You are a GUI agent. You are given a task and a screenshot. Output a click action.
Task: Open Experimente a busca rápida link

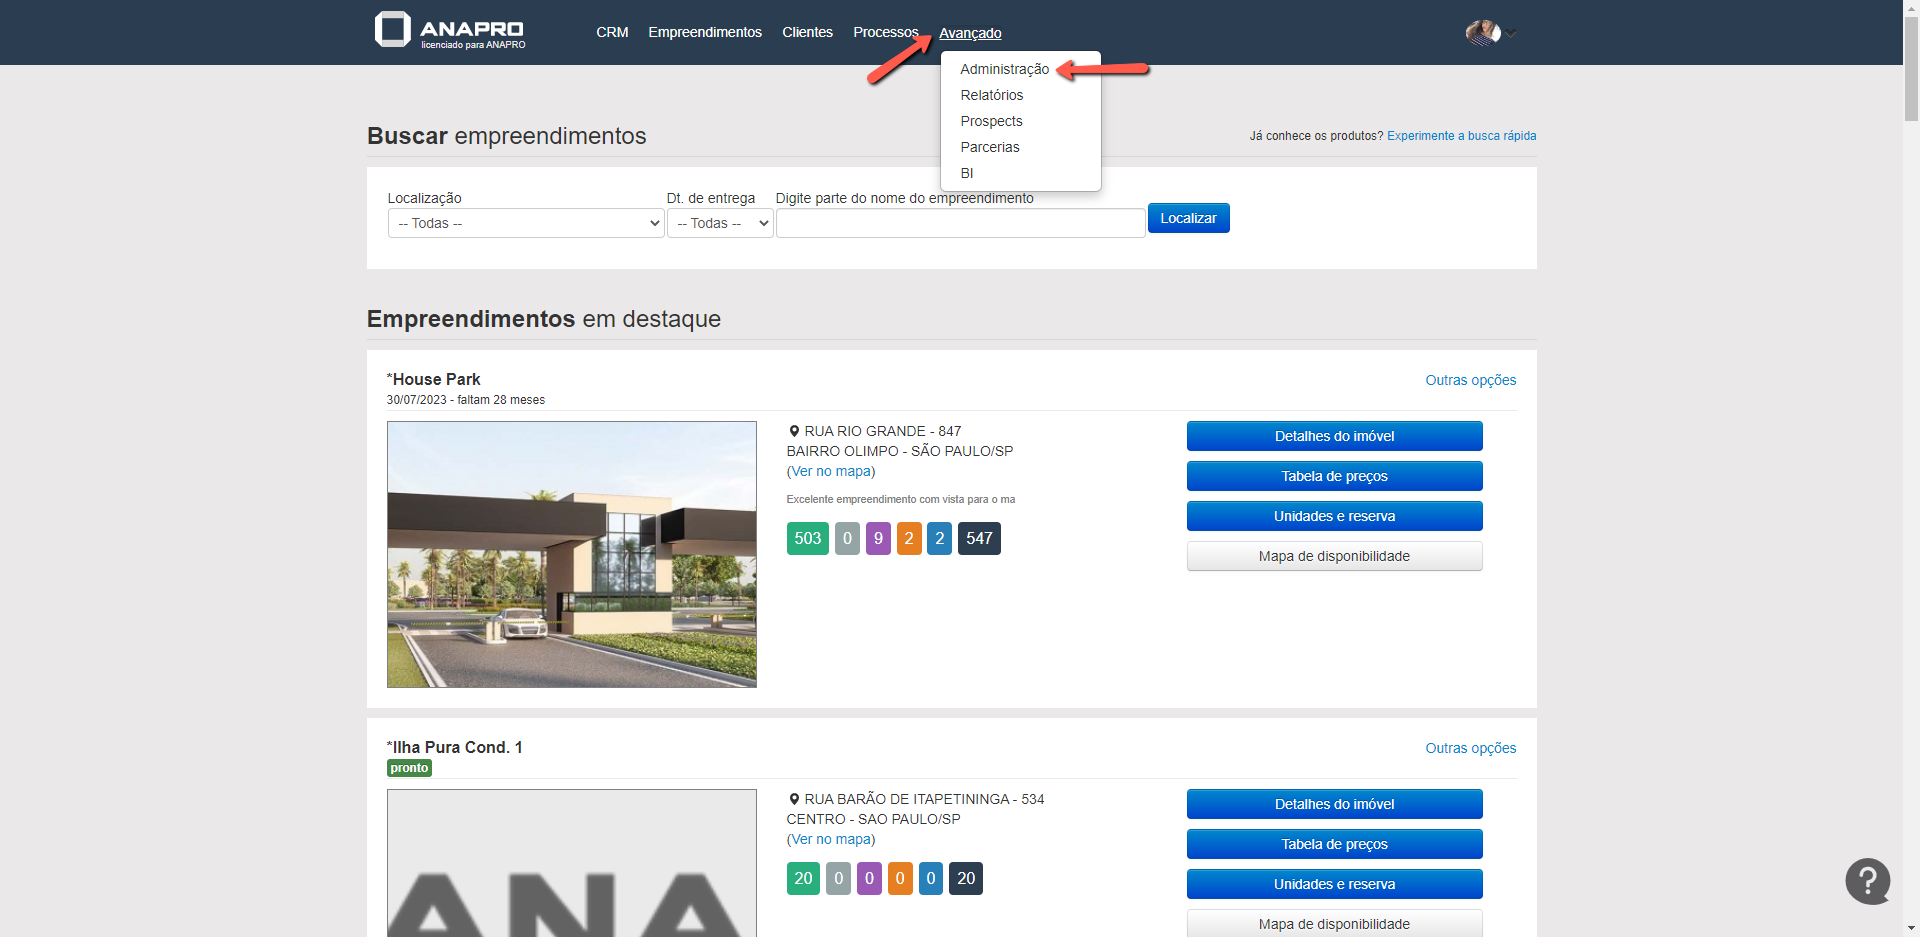point(1461,136)
